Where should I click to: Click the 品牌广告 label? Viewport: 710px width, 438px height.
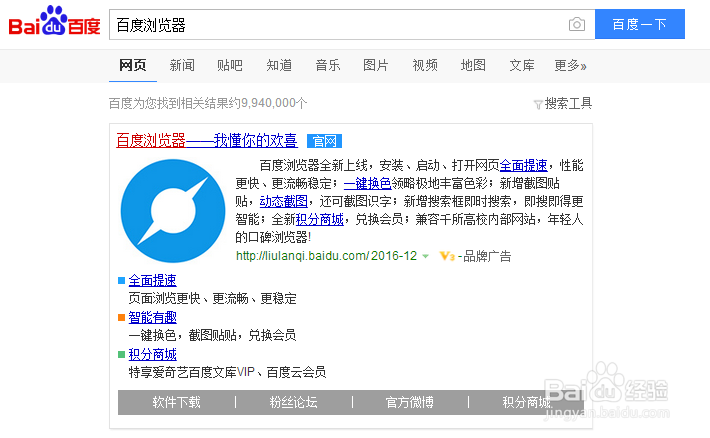pos(487,256)
